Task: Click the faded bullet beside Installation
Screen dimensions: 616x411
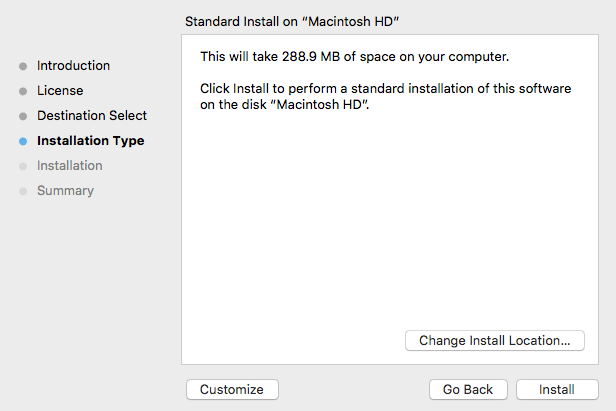Action: click(x=23, y=167)
